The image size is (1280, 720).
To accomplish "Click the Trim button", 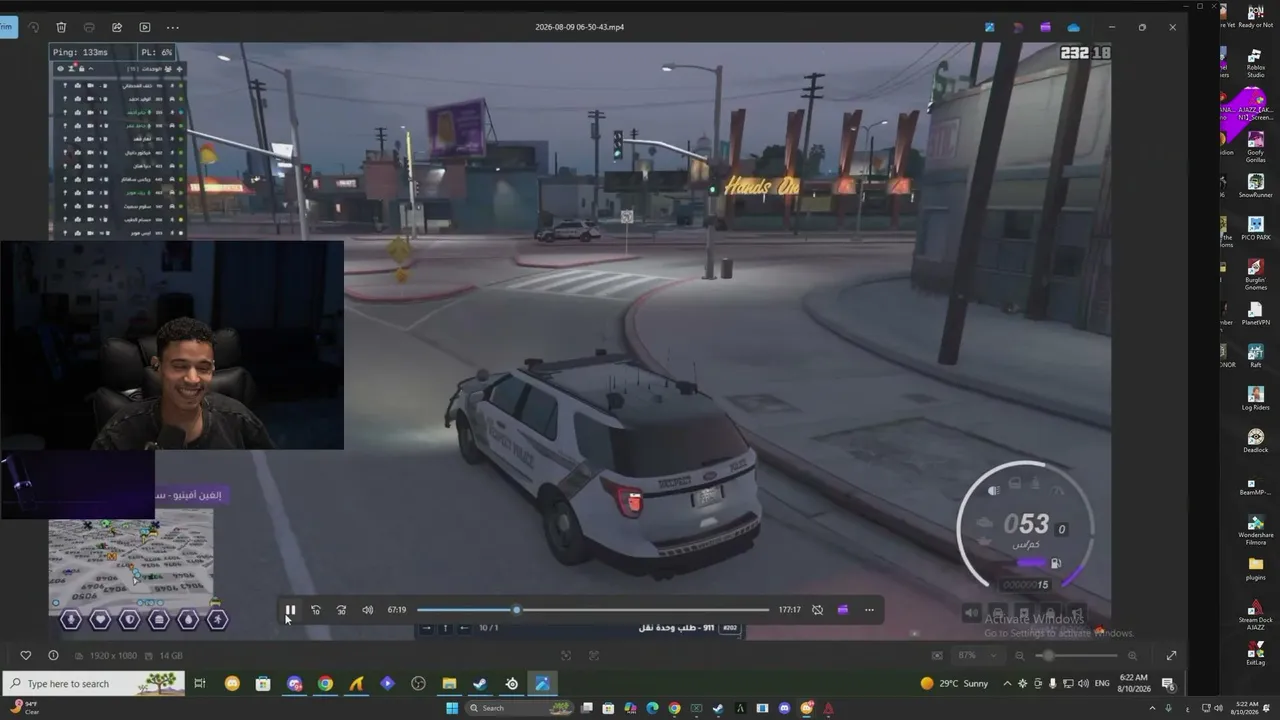I will click(x=7, y=27).
